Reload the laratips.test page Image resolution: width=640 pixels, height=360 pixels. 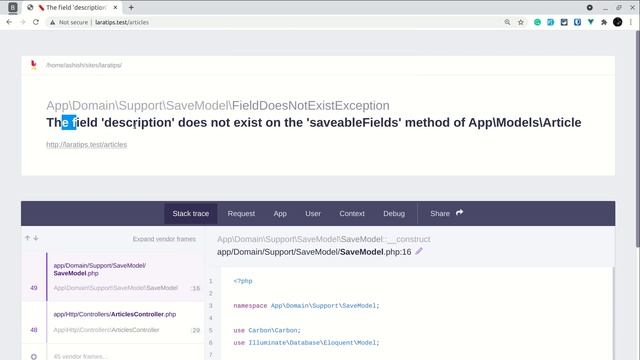[x=36, y=22]
